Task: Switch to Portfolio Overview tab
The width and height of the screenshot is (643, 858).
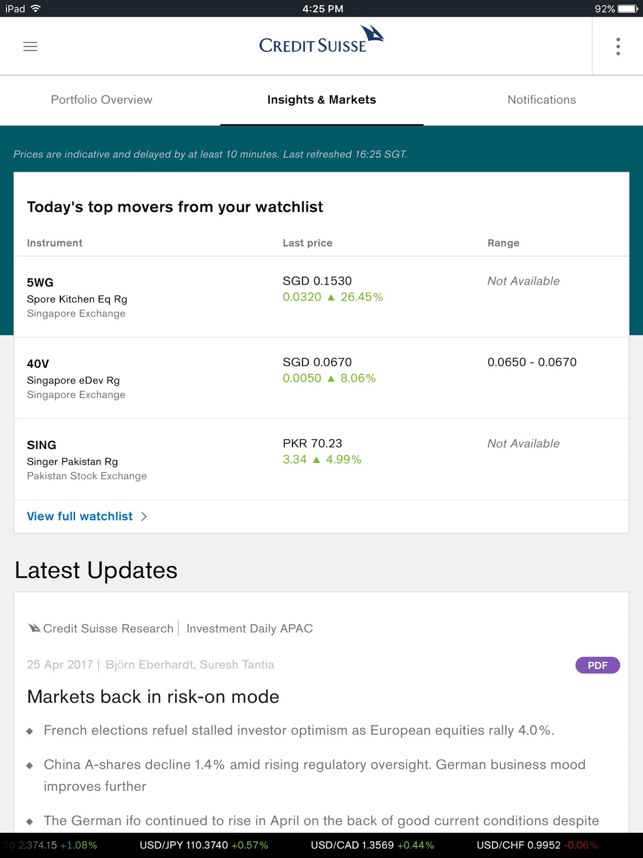Action: pyautogui.click(x=101, y=100)
